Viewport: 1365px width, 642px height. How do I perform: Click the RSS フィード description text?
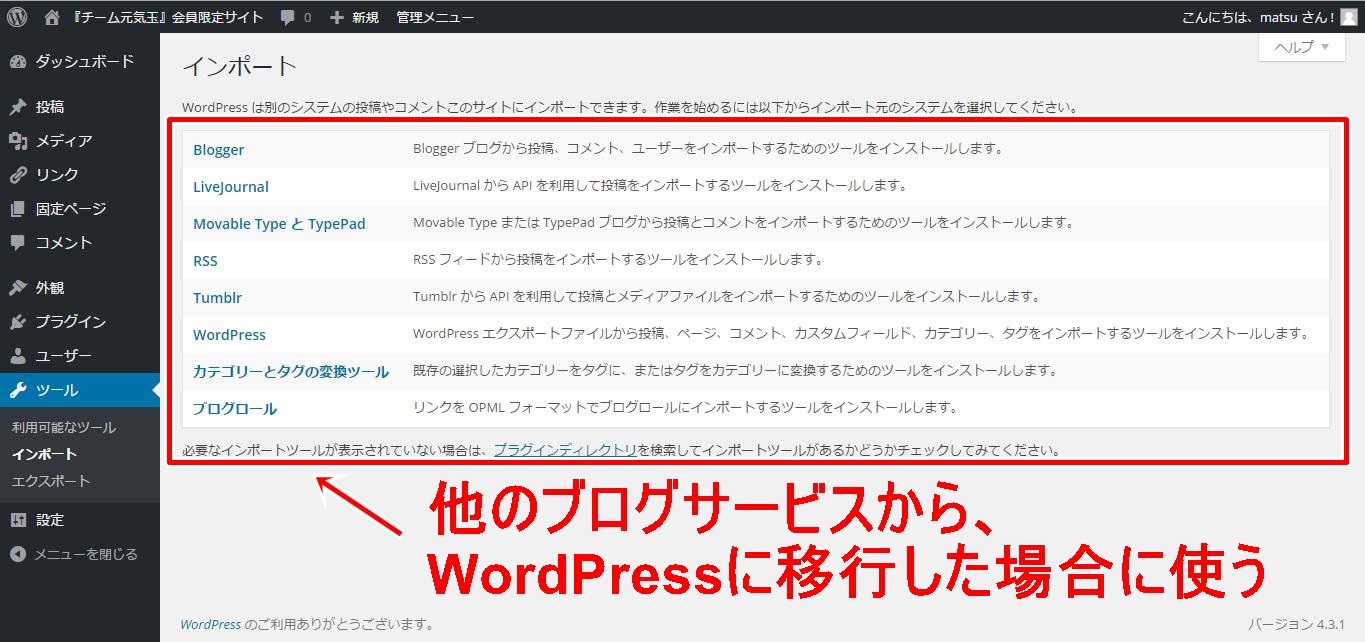coord(618,260)
